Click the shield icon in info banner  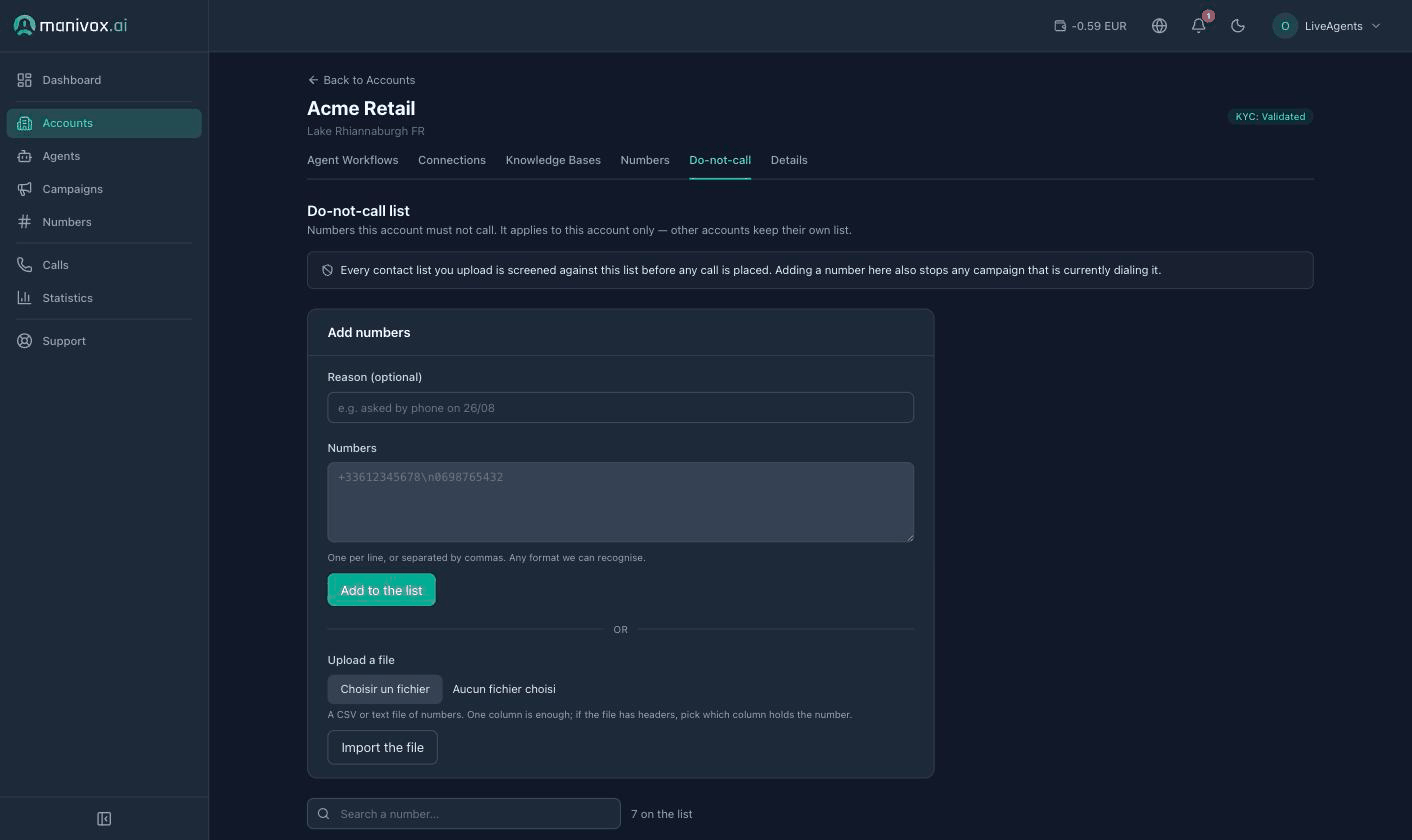pos(327,270)
